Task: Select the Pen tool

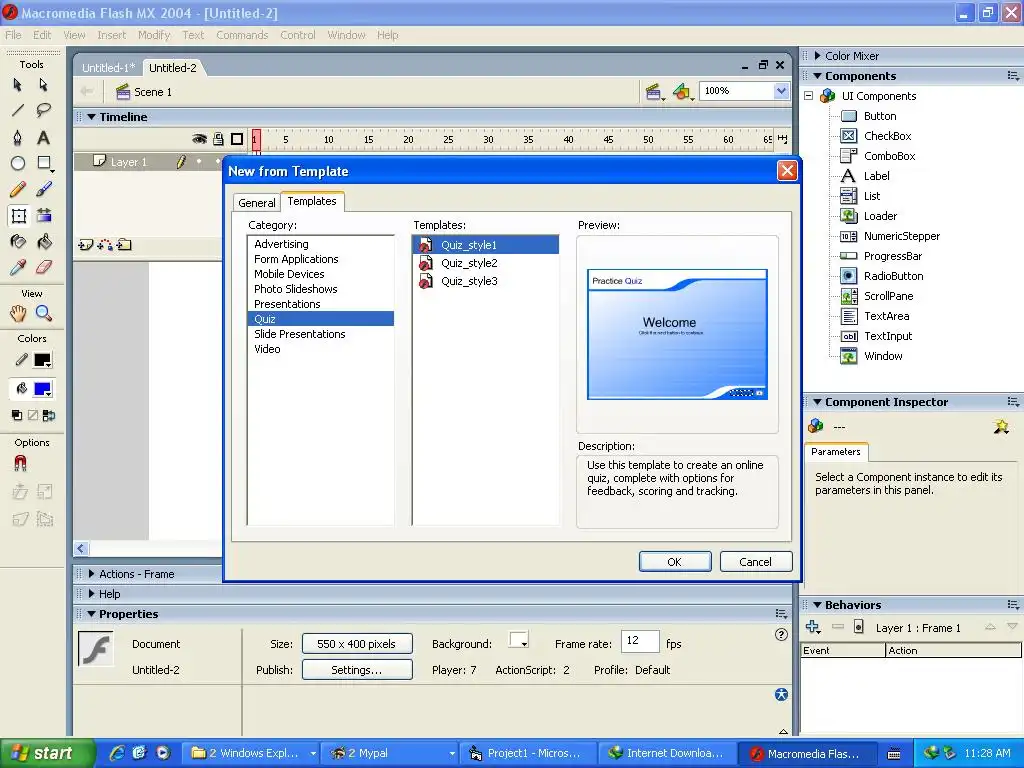Action: pyautogui.click(x=18, y=137)
